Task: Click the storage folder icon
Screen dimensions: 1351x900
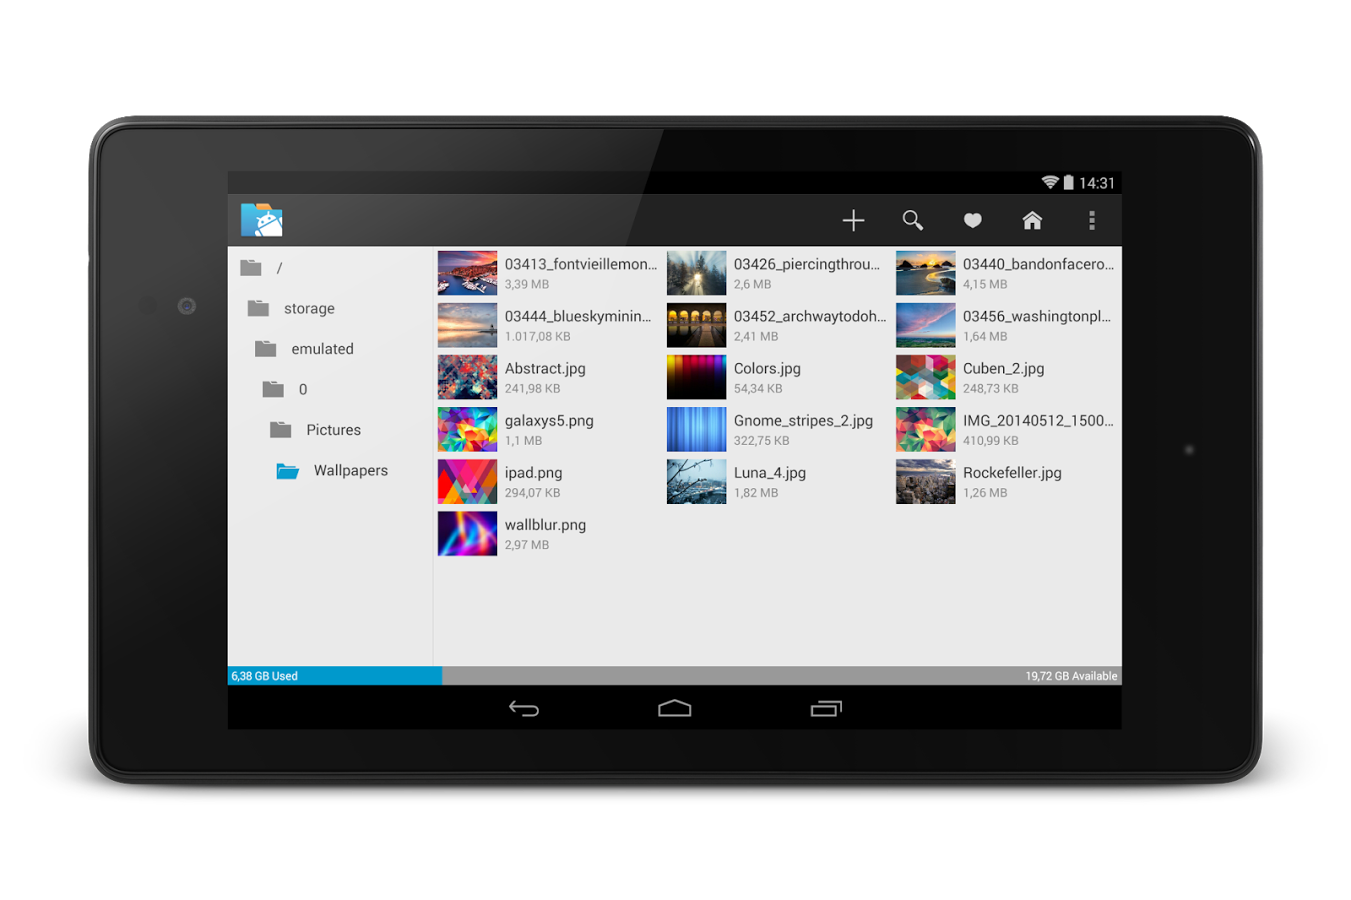Action: 258,308
